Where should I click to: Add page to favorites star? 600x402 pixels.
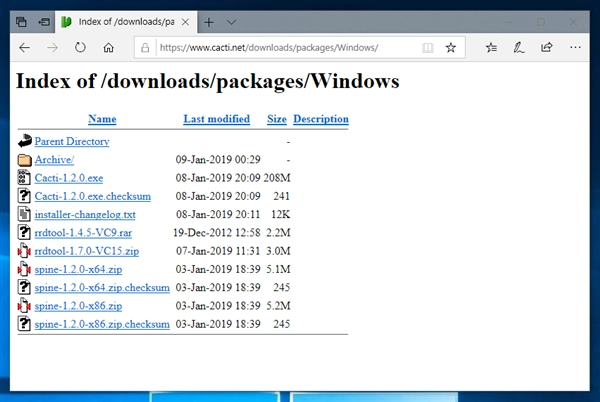451,48
